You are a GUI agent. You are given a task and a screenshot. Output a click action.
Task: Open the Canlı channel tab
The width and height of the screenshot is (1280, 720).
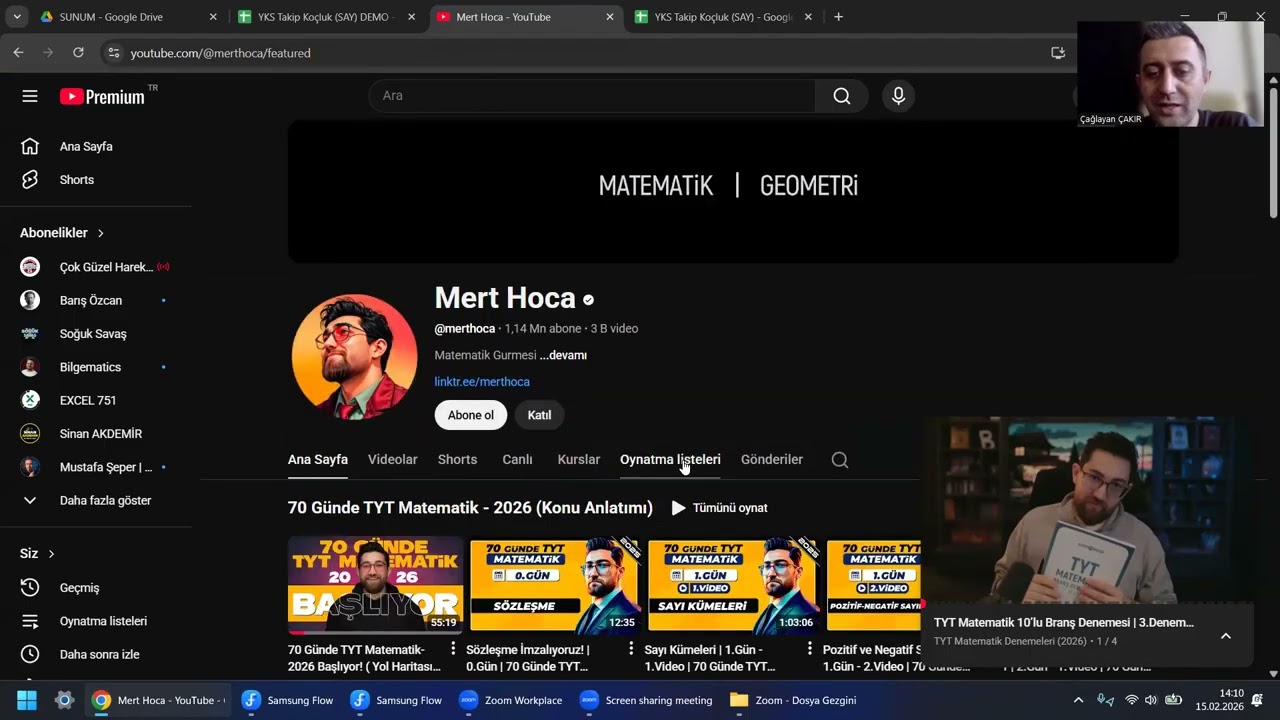click(x=517, y=460)
